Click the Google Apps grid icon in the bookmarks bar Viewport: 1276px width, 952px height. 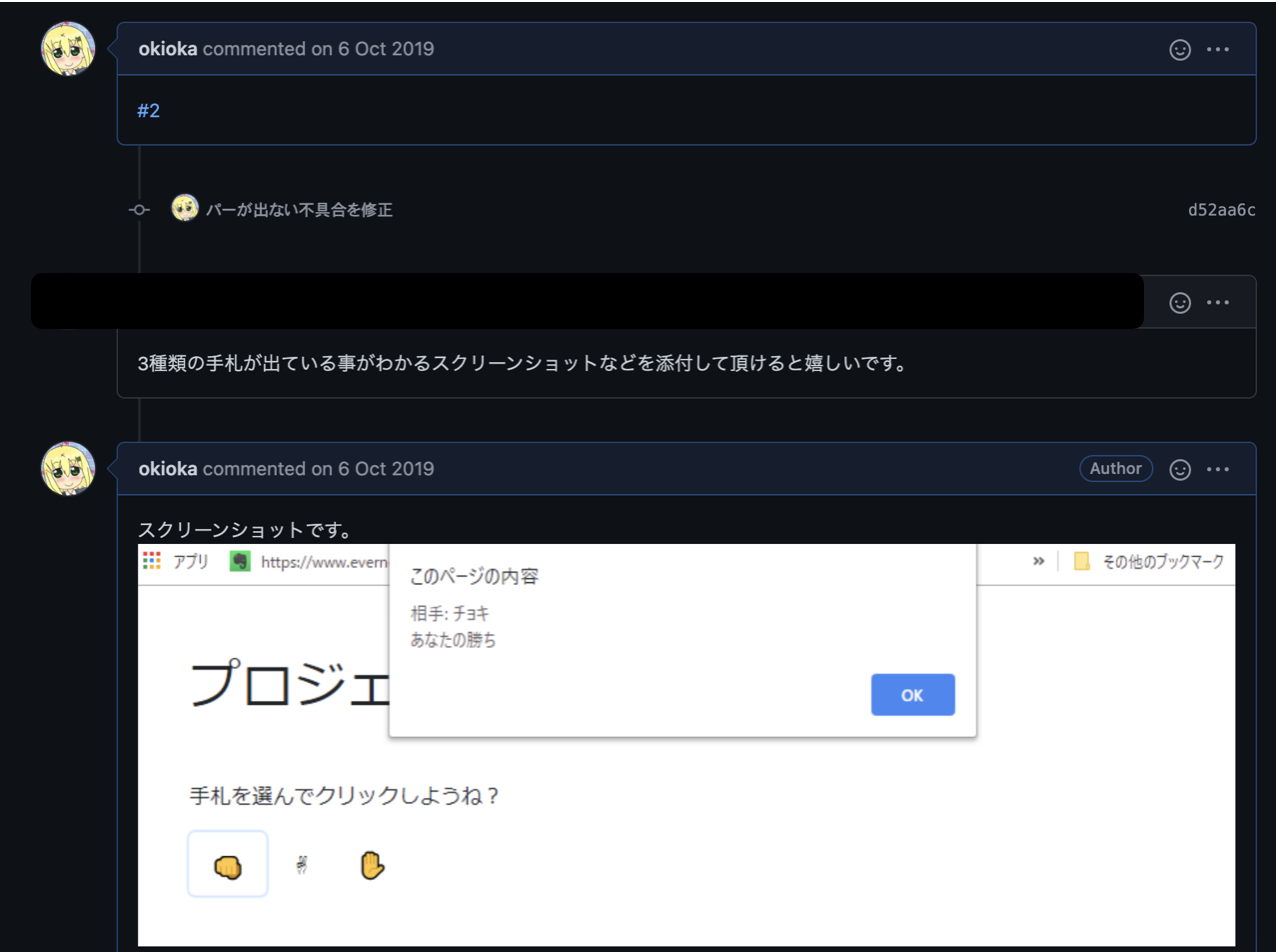tap(152, 561)
